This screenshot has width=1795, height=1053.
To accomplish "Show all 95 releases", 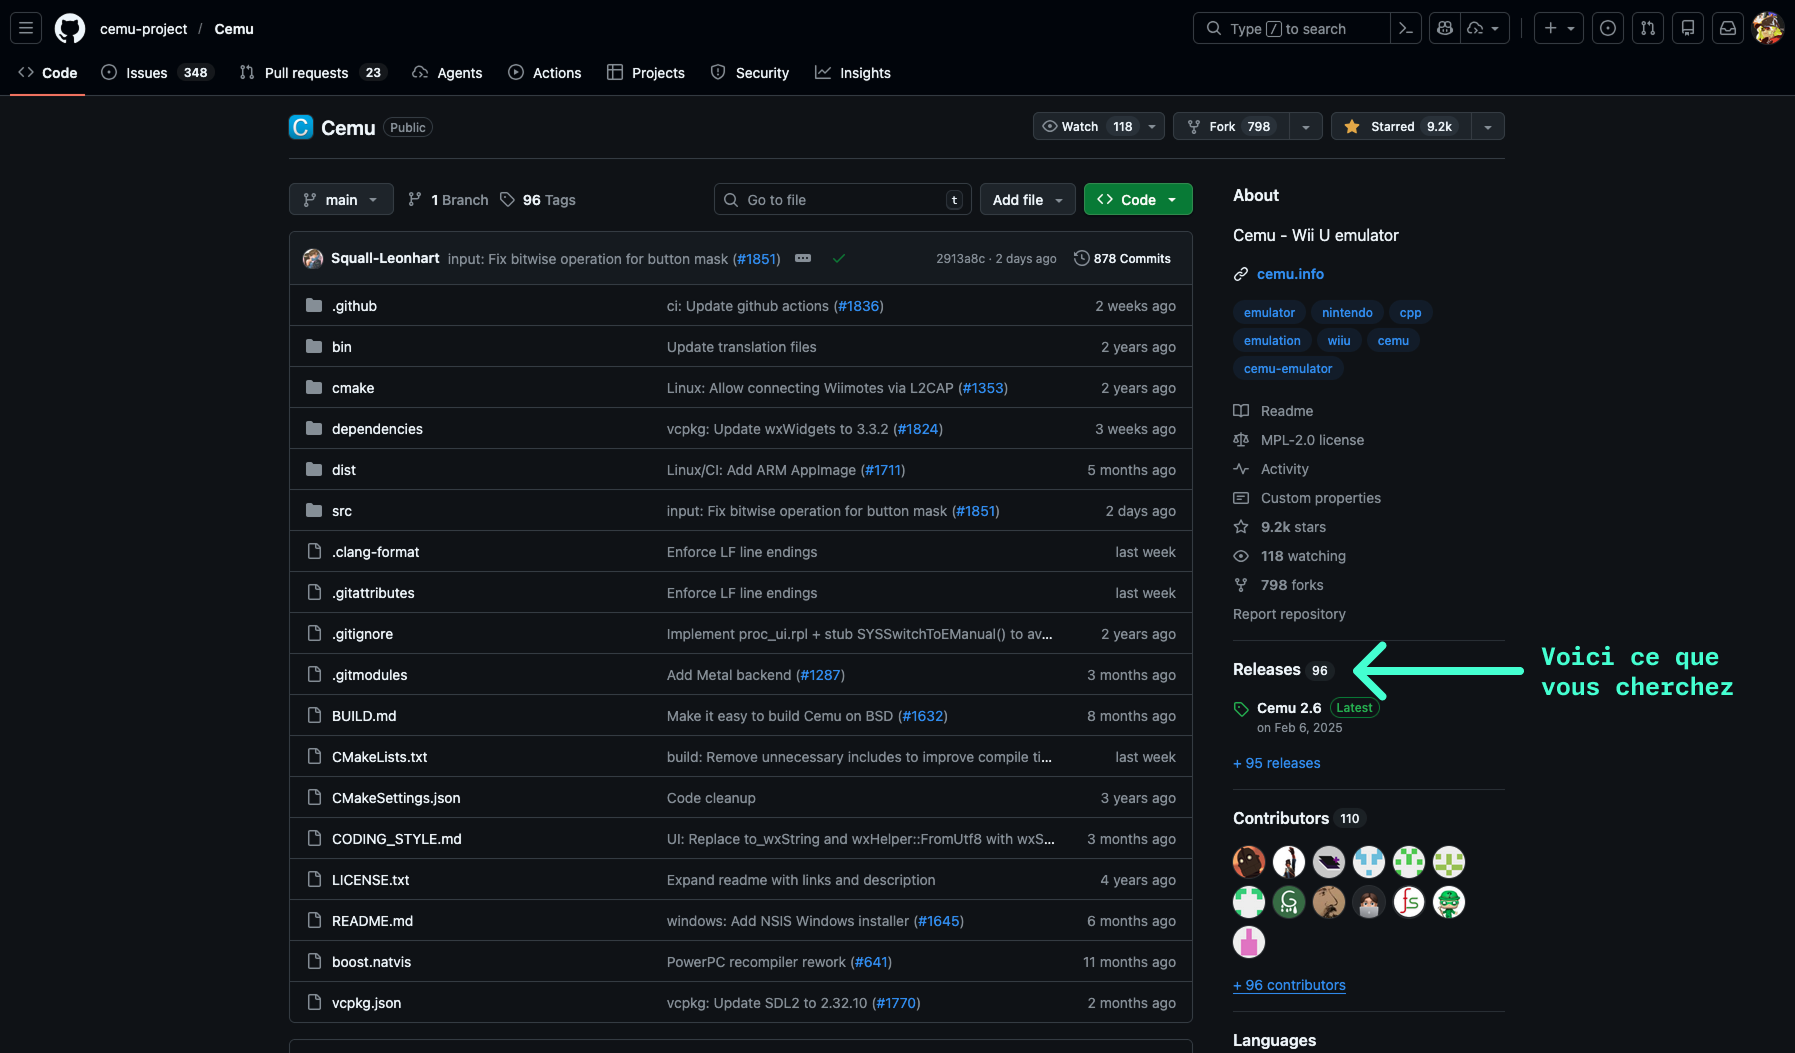I will 1276,763.
